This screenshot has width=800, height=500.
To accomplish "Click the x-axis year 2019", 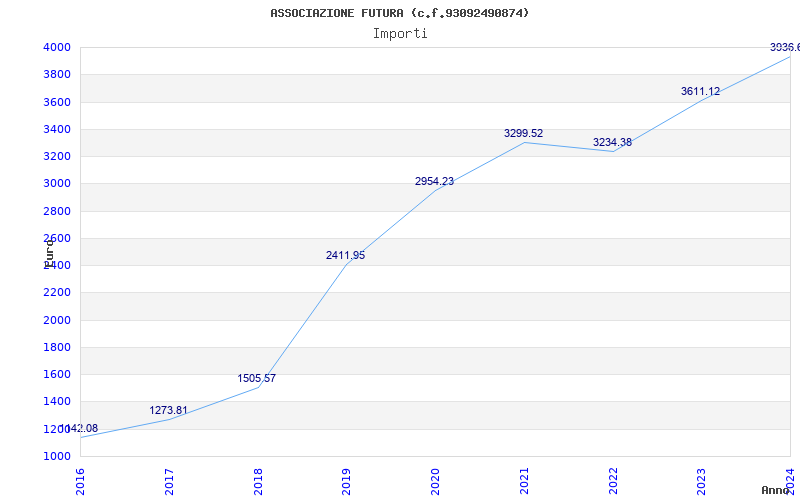I will click(346, 482).
